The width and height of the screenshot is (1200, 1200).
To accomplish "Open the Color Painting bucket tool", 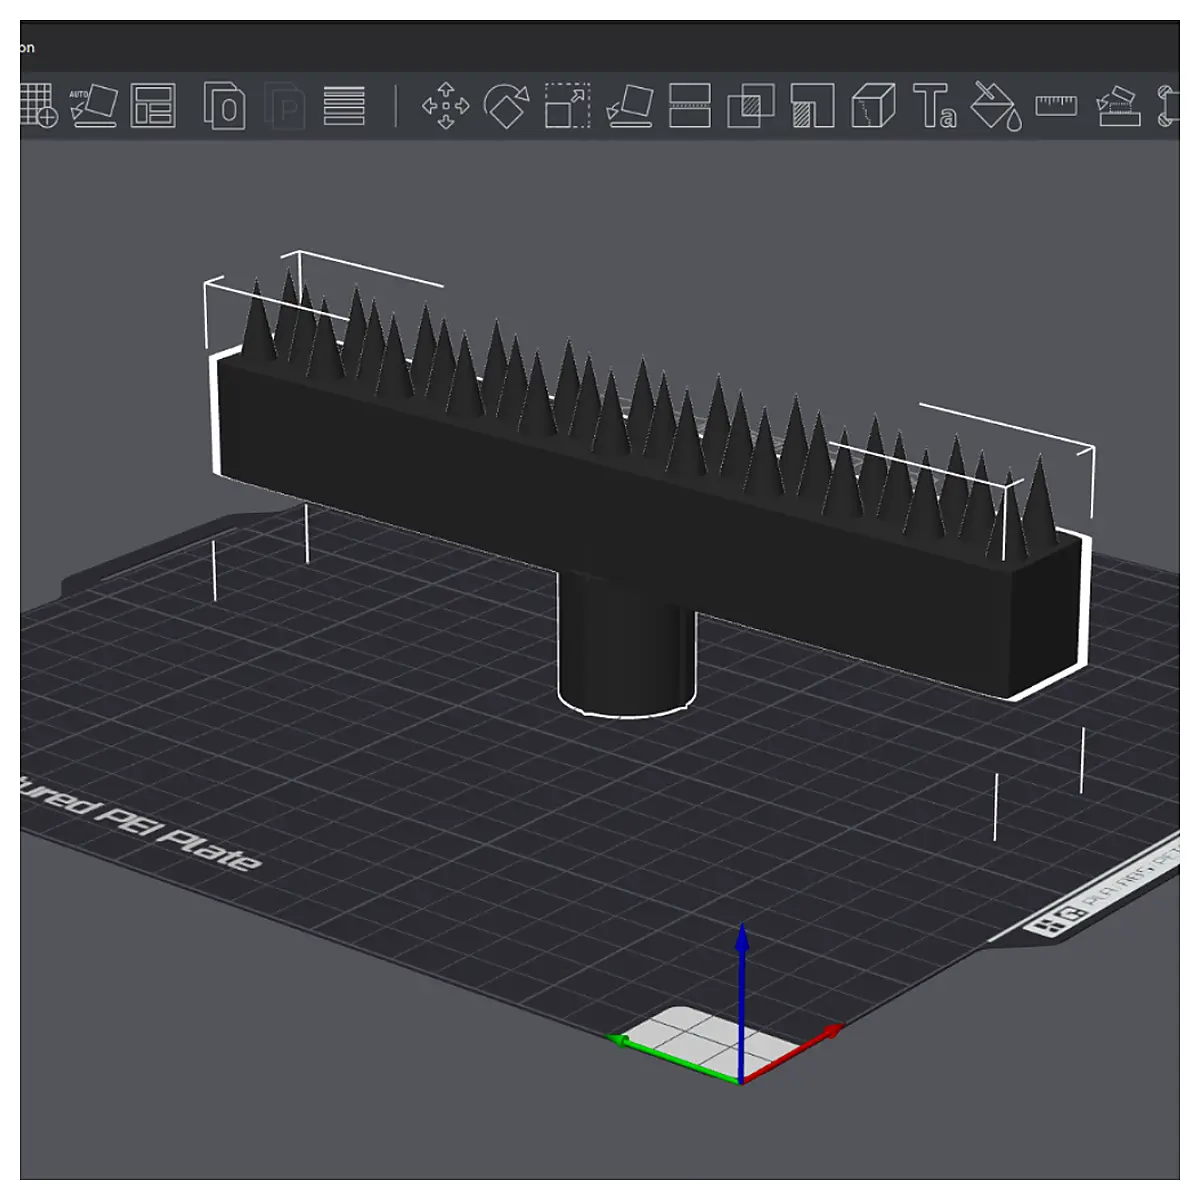I will click(x=996, y=105).
